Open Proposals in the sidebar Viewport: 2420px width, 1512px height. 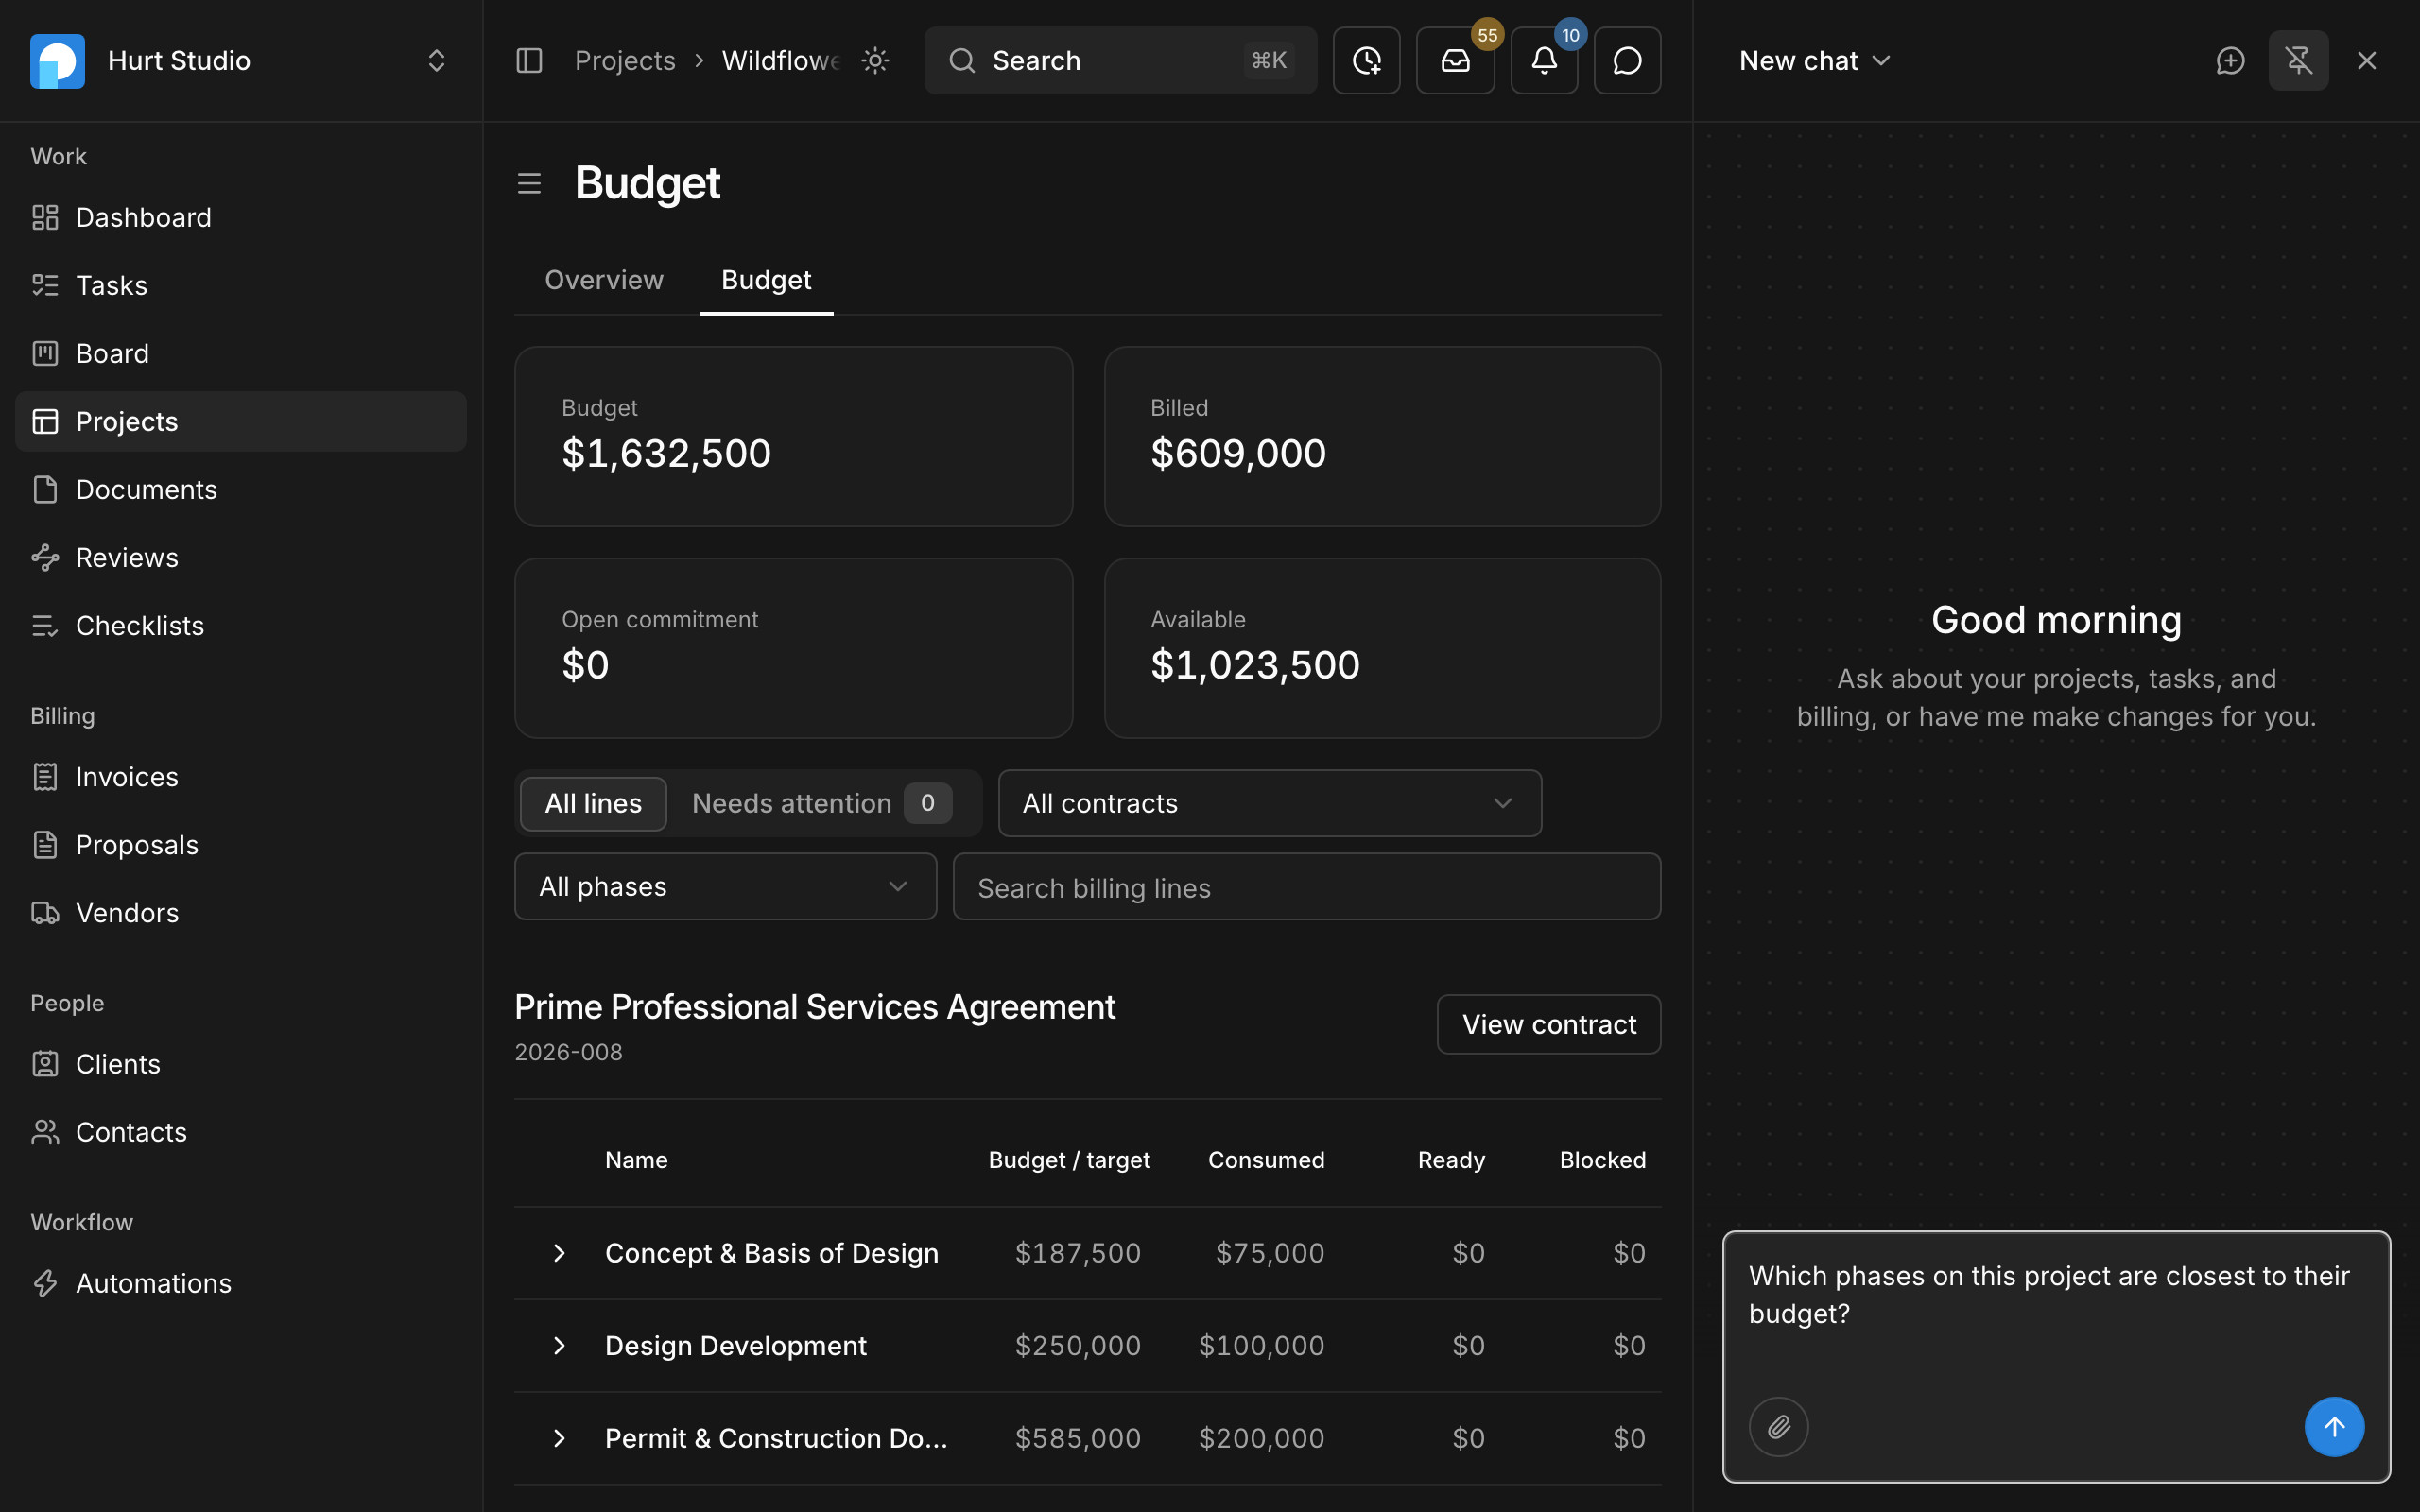(241, 845)
